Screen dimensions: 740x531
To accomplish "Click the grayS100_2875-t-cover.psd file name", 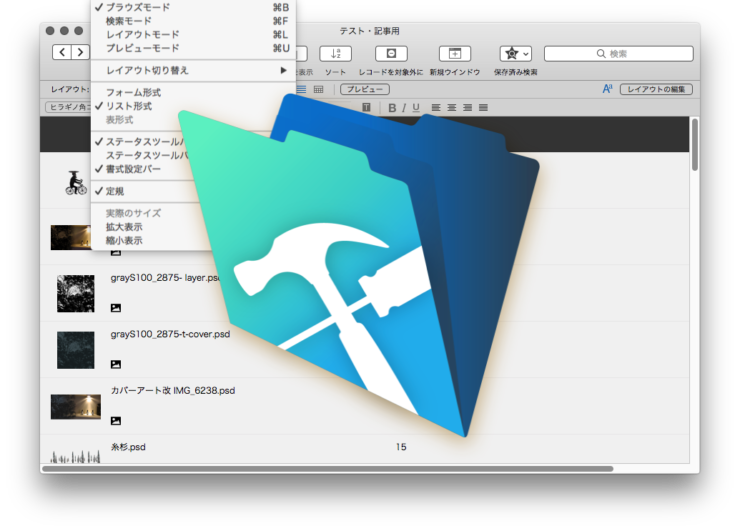I will click(x=170, y=334).
